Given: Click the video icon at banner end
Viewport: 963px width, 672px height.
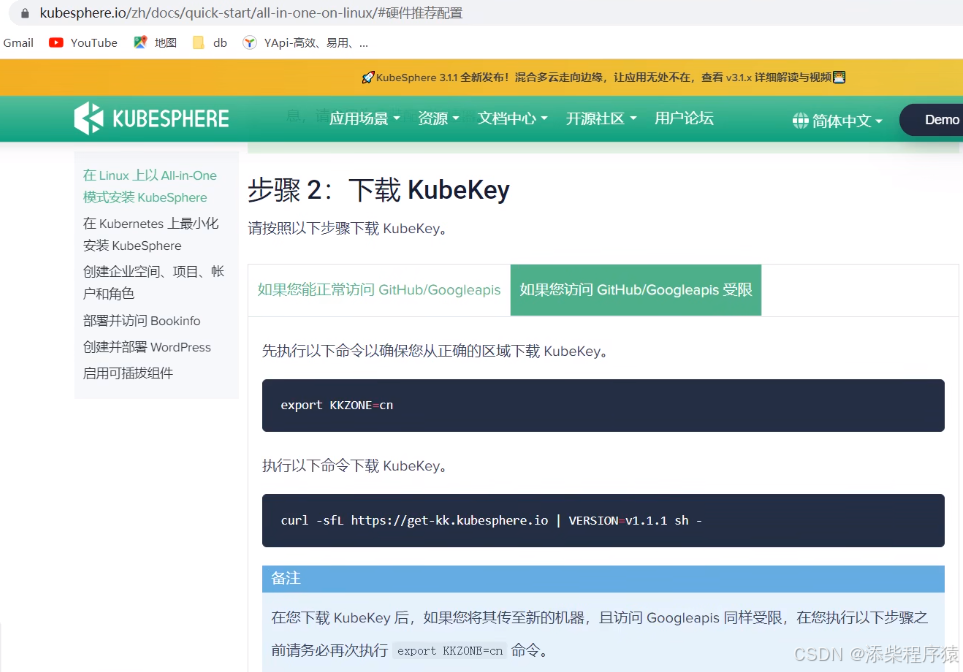Looking at the screenshot, I should tap(839, 77).
